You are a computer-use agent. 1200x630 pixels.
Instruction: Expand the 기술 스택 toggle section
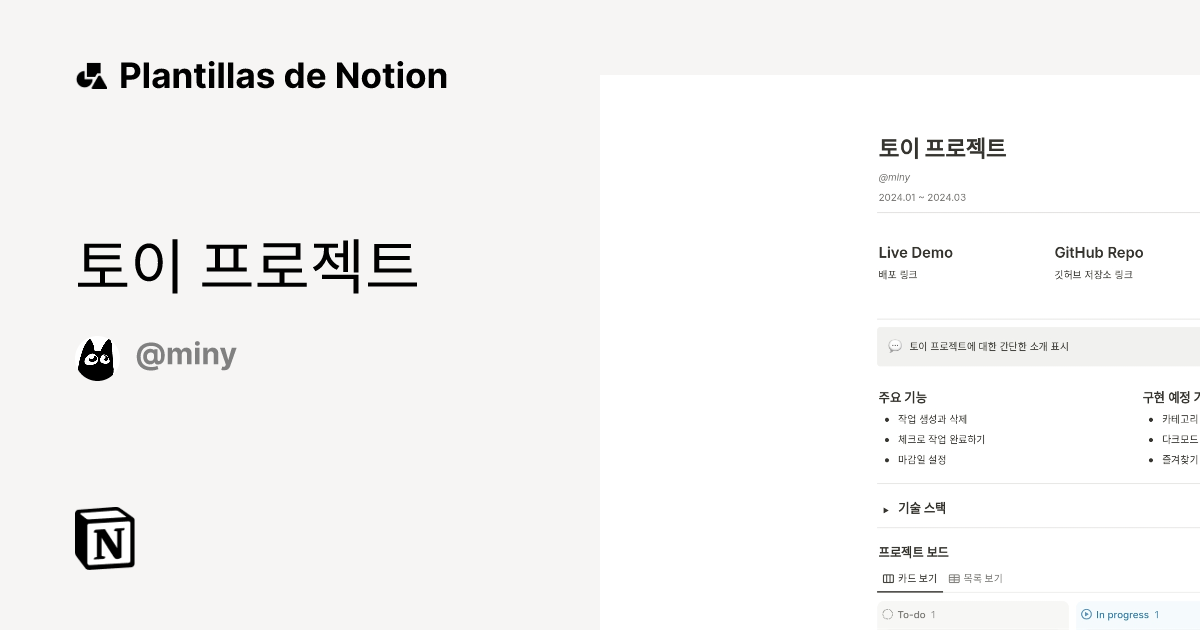point(920,508)
